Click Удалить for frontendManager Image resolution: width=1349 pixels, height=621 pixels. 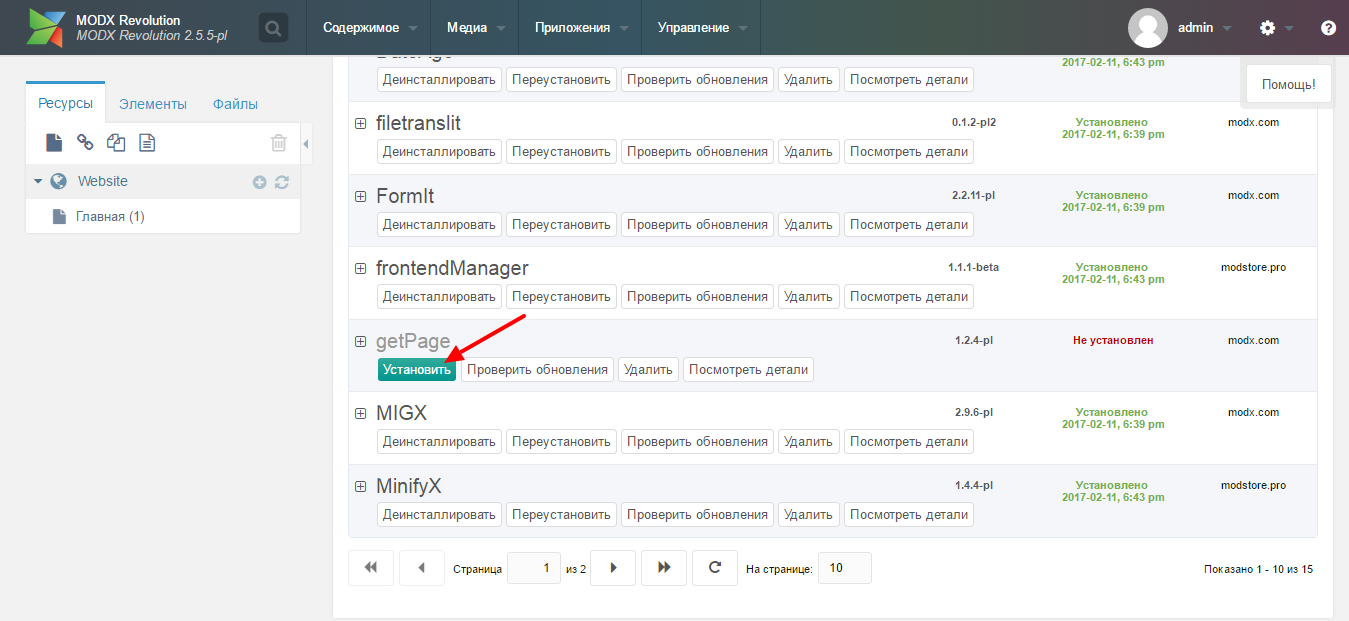tap(808, 296)
